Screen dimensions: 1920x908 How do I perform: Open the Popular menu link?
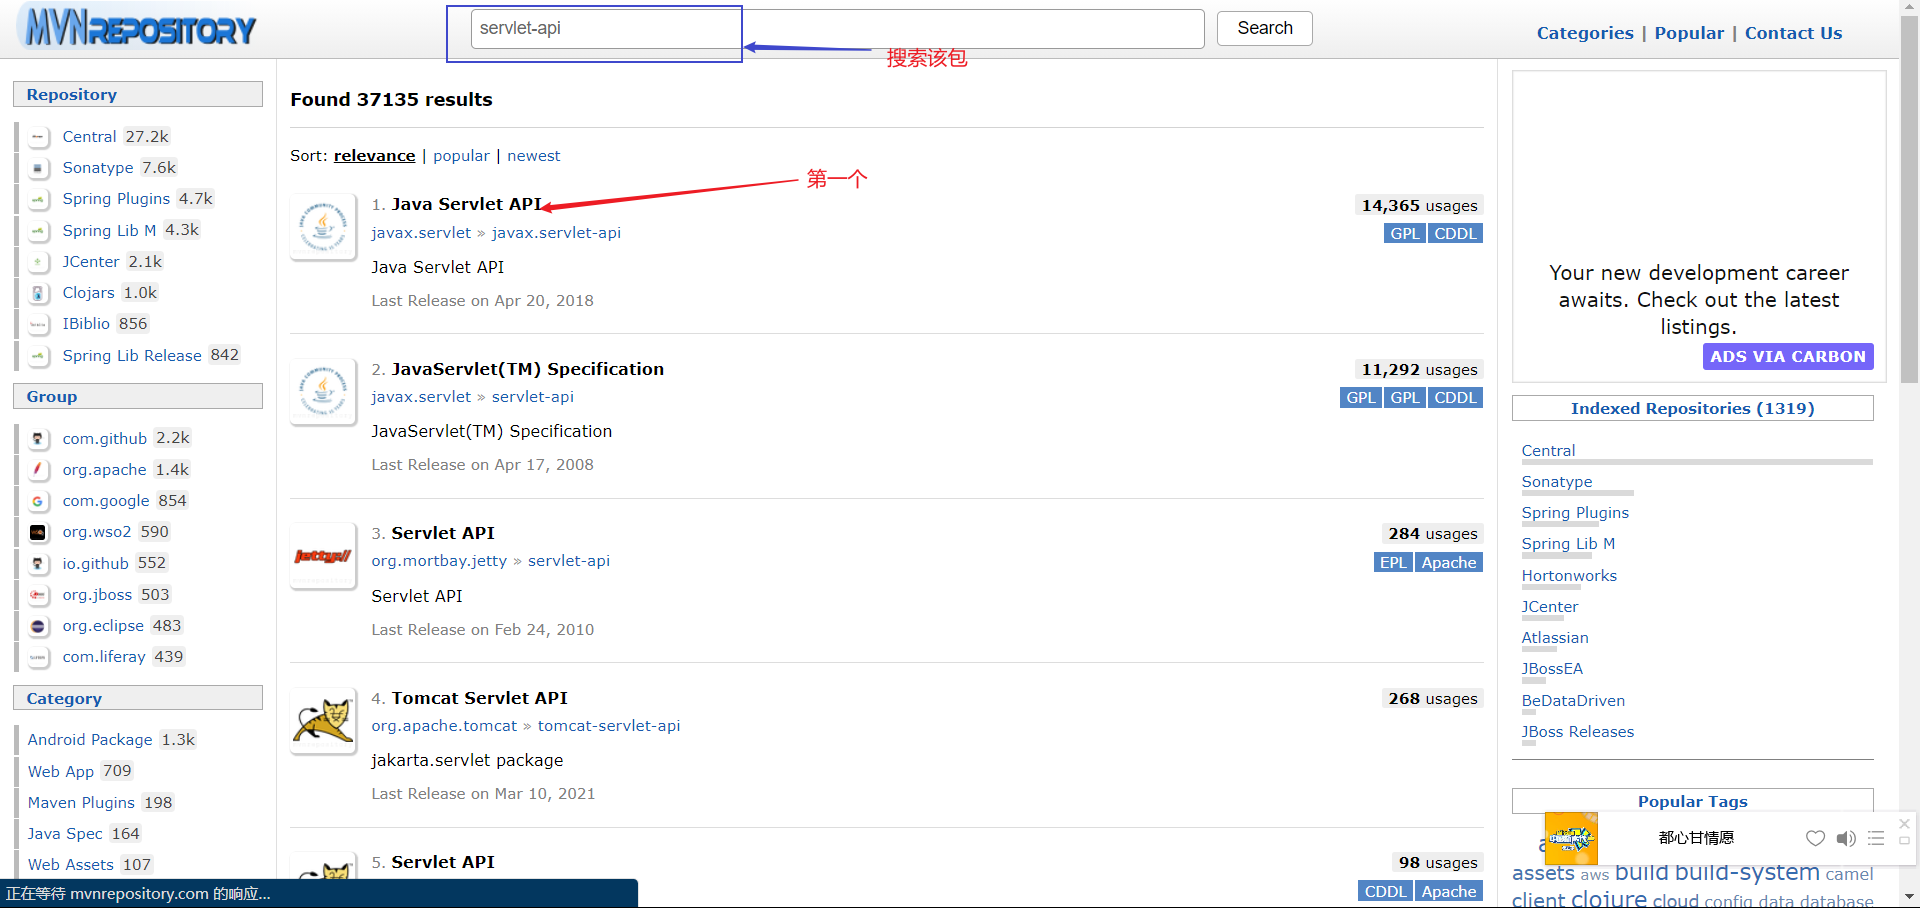point(1689,33)
